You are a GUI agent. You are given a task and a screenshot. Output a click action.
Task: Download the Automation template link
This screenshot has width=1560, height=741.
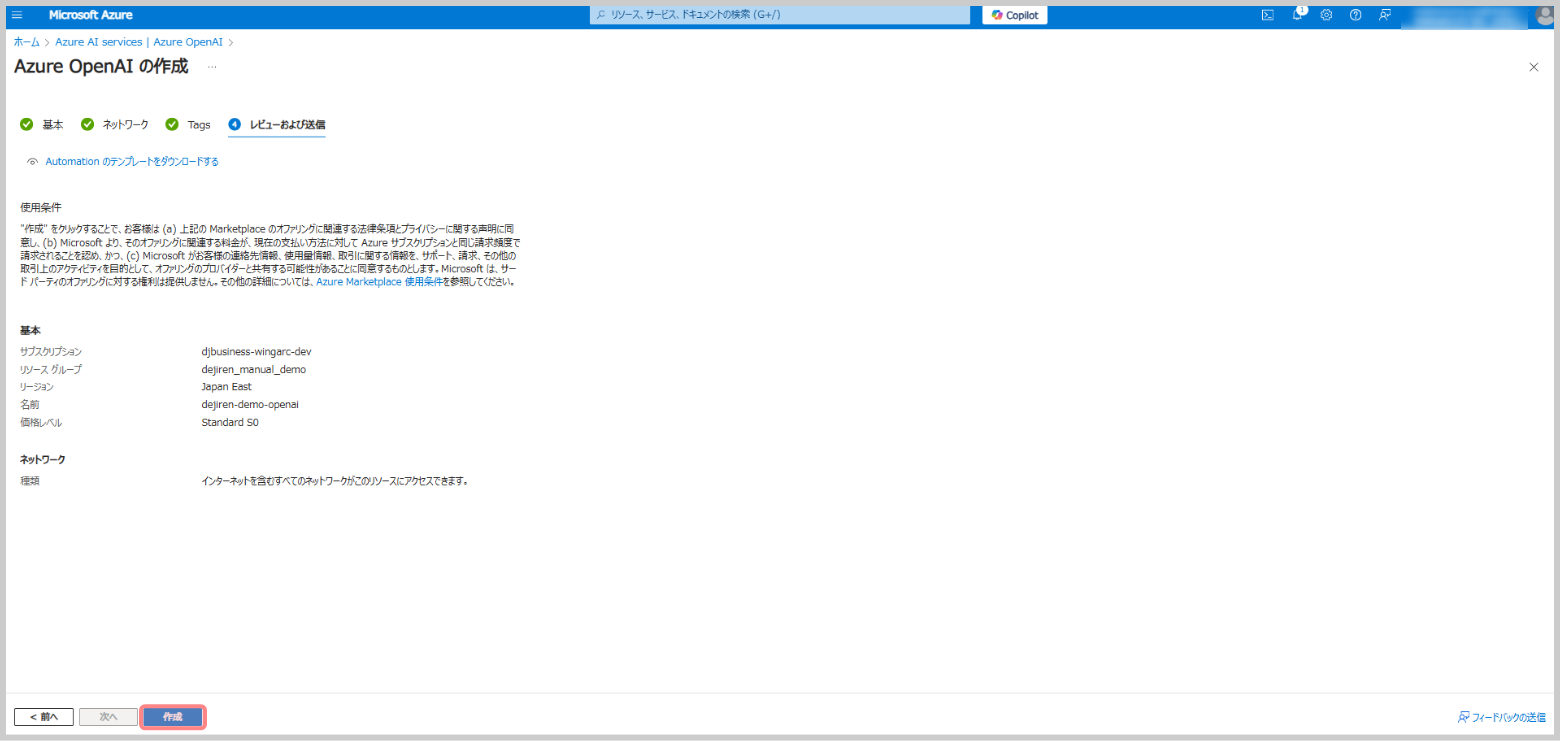[132, 162]
